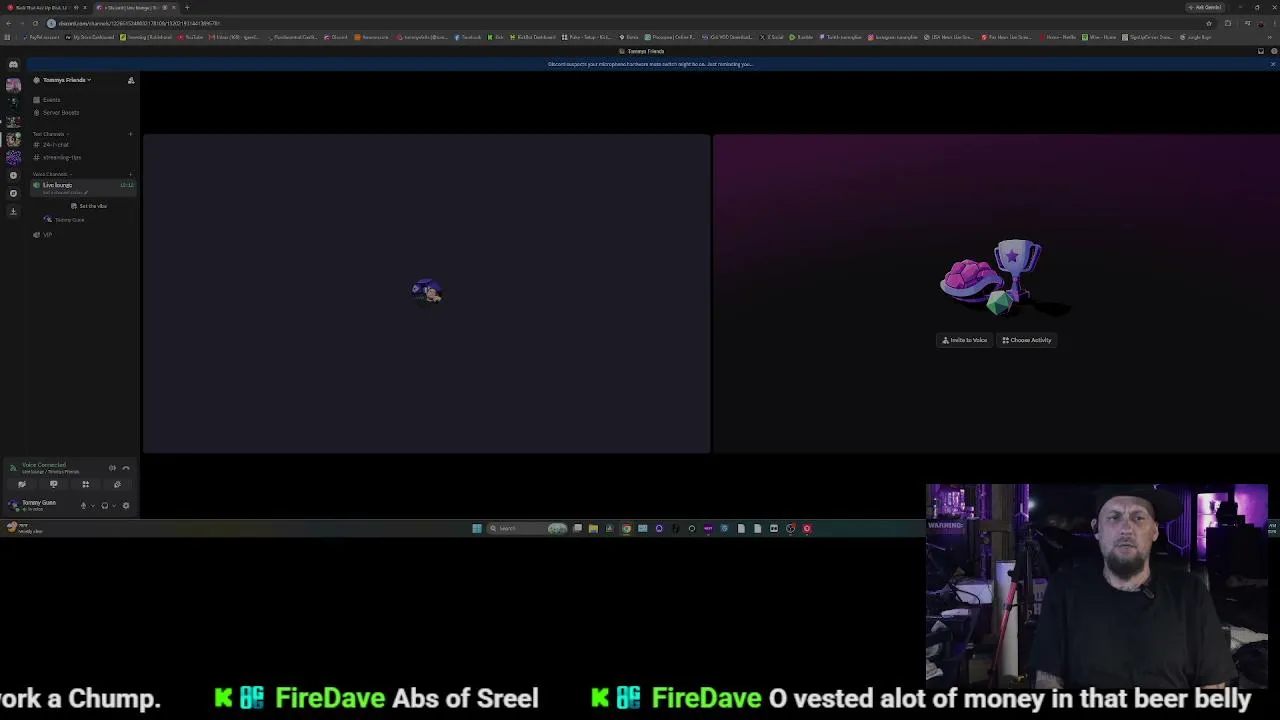Open the Windows Start menu
This screenshot has width=1280, height=720.
(x=477, y=528)
